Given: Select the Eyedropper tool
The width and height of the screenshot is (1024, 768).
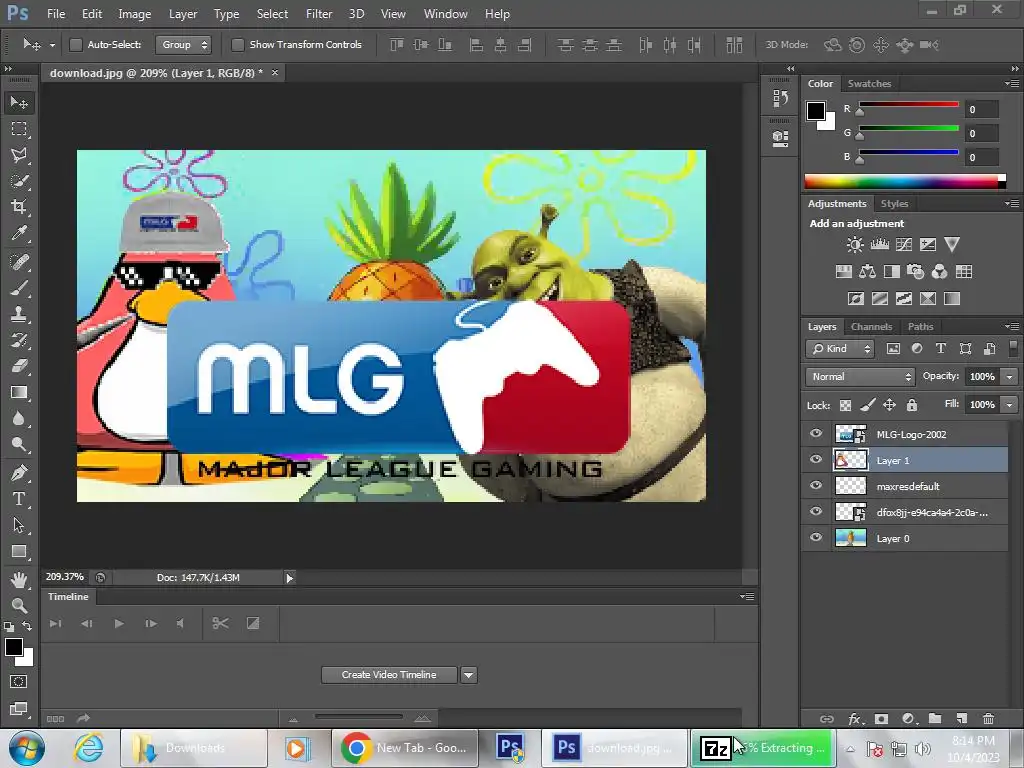Looking at the screenshot, I should tap(19, 233).
